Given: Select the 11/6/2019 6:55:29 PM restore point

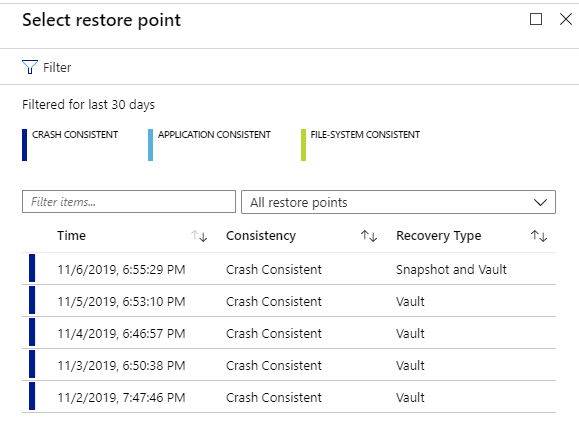Looking at the screenshot, I should coord(289,269).
